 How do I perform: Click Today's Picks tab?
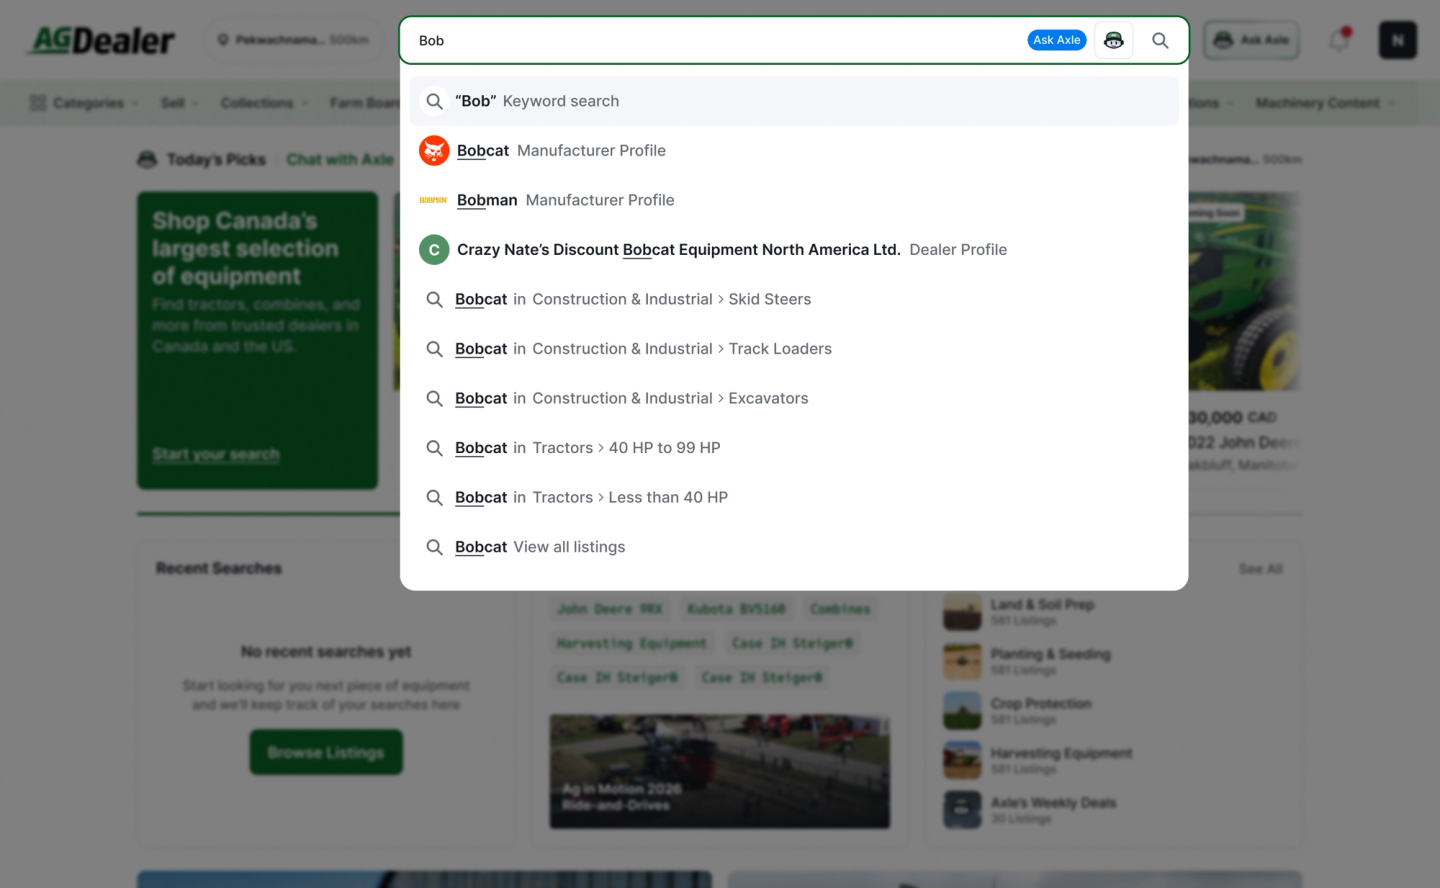coord(202,159)
